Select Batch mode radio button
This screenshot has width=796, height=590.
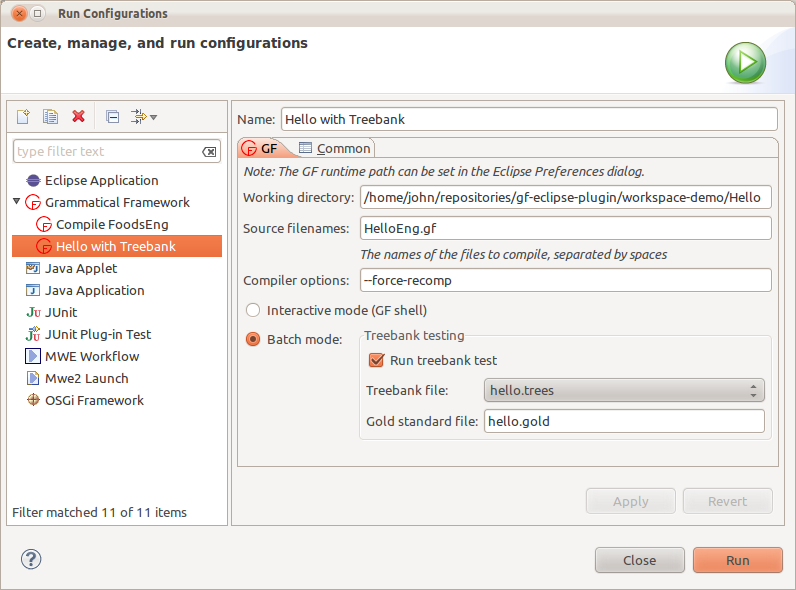(x=253, y=339)
